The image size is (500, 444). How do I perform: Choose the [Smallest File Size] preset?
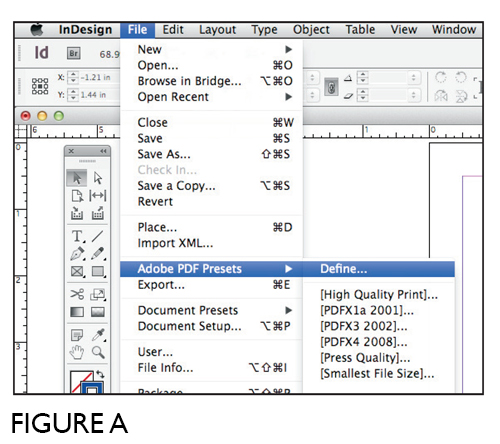[x=379, y=374]
